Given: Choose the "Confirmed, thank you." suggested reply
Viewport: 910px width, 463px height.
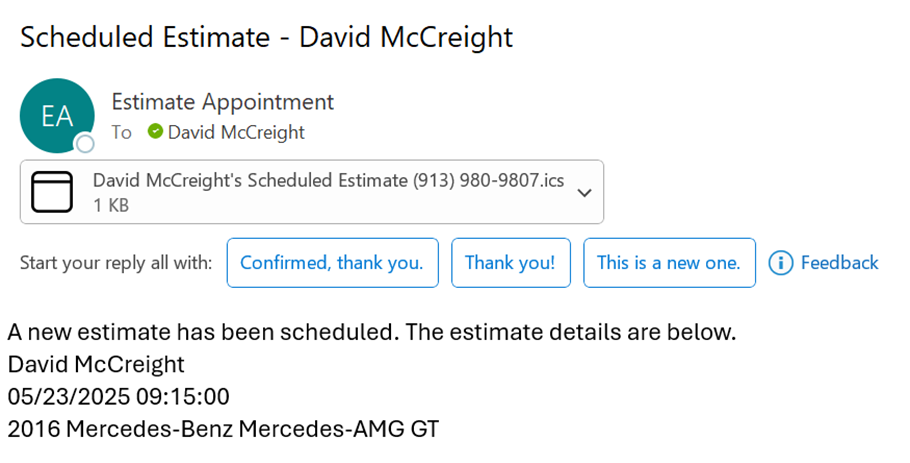Looking at the screenshot, I should tap(332, 263).
